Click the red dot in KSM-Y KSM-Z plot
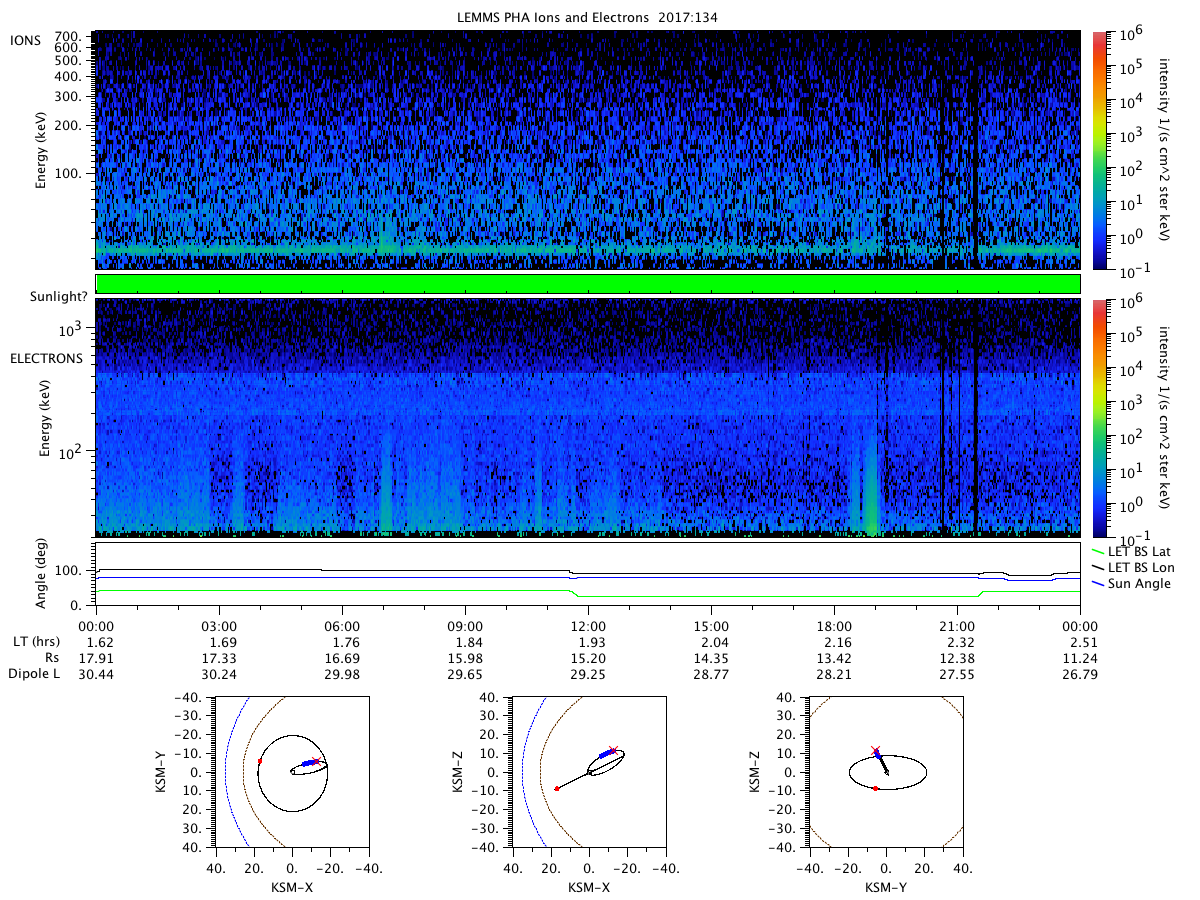Viewport: 1200px width, 900px height. click(x=875, y=789)
